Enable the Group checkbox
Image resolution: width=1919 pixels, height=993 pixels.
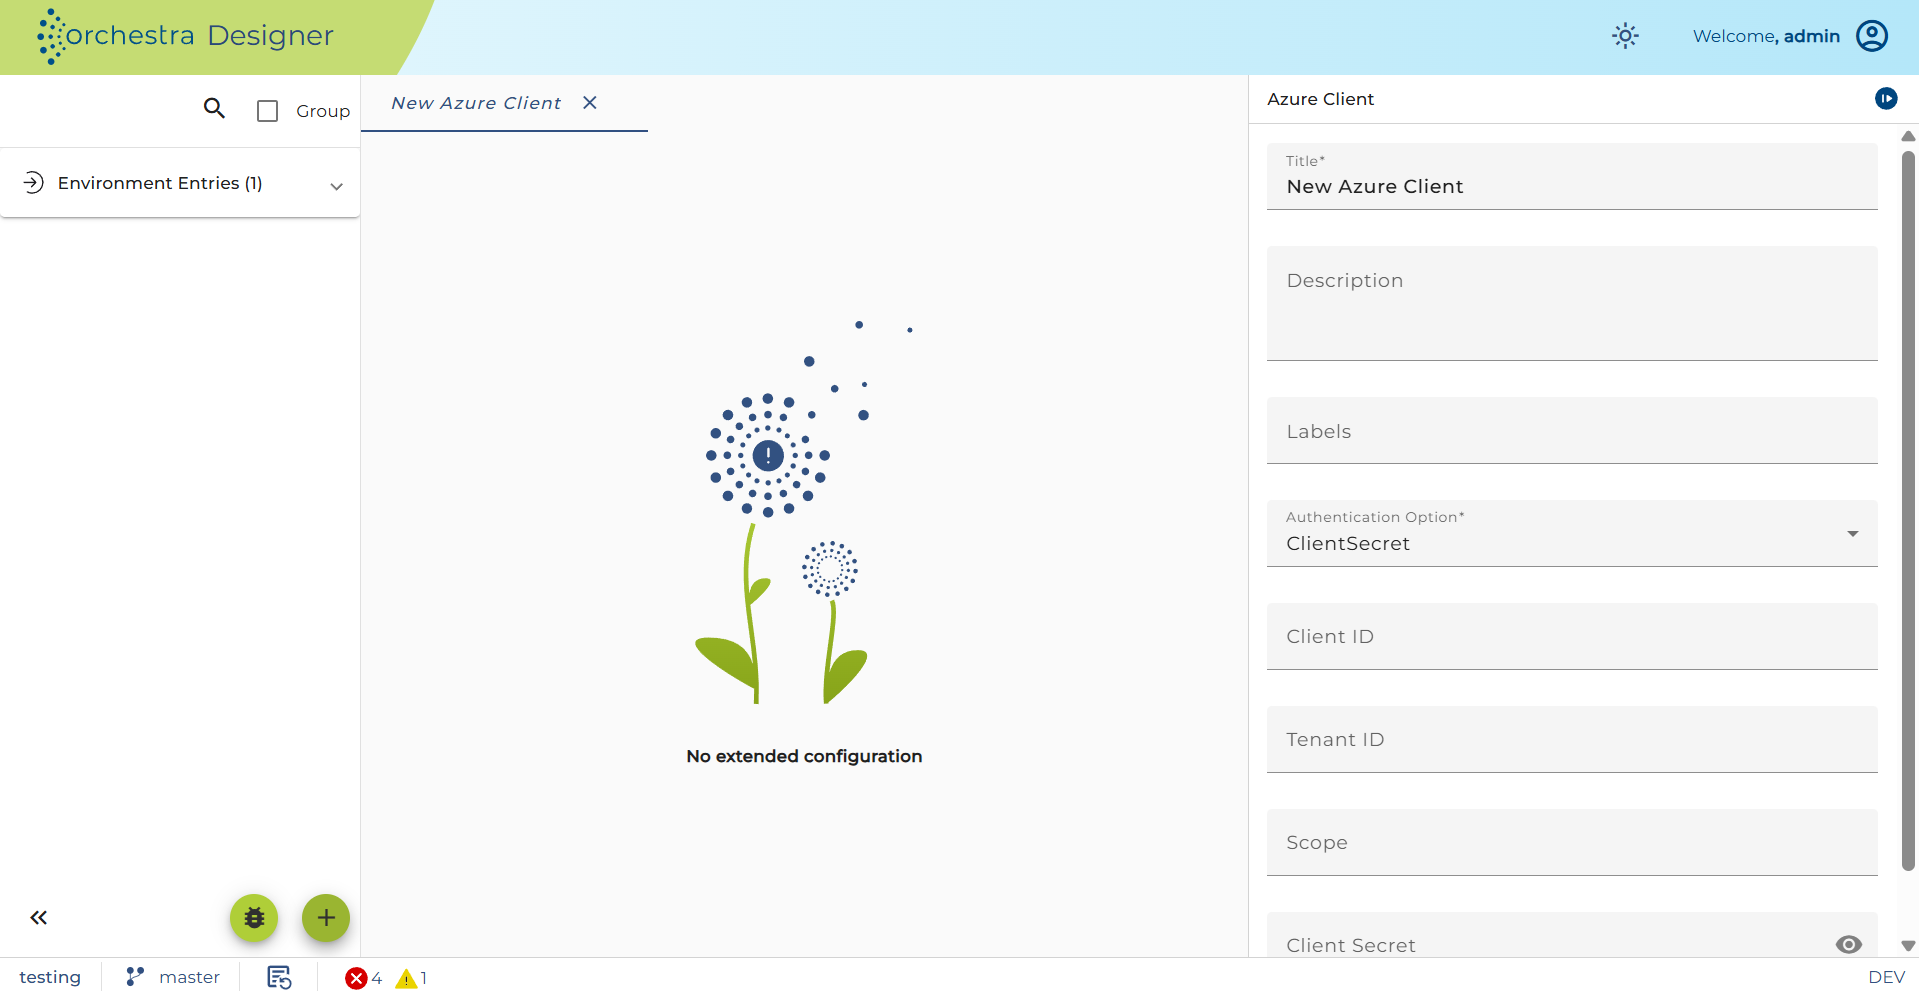(x=267, y=111)
